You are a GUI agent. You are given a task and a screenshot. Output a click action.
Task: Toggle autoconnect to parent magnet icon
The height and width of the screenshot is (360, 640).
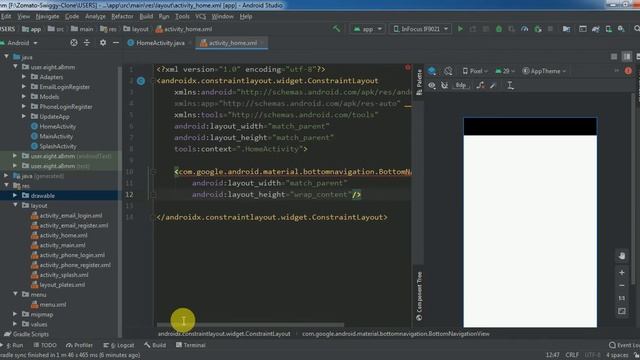(x=444, y=85)
